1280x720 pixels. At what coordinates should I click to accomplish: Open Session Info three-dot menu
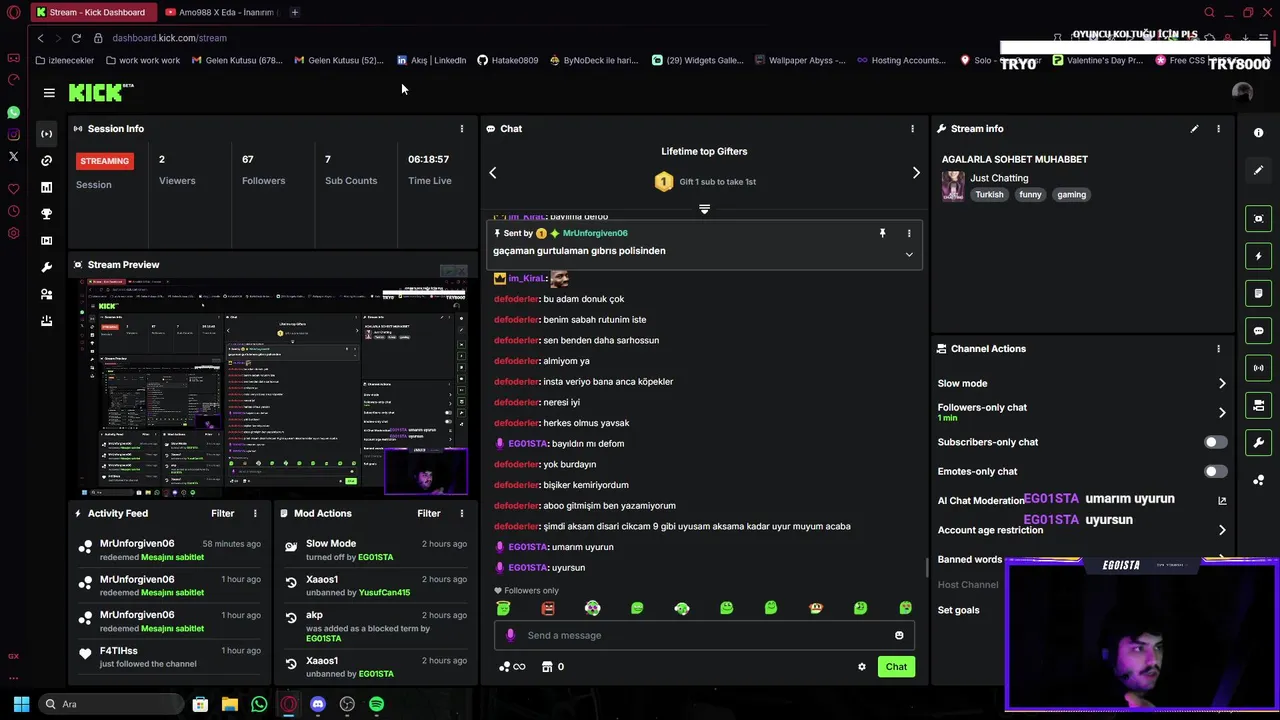461,129
